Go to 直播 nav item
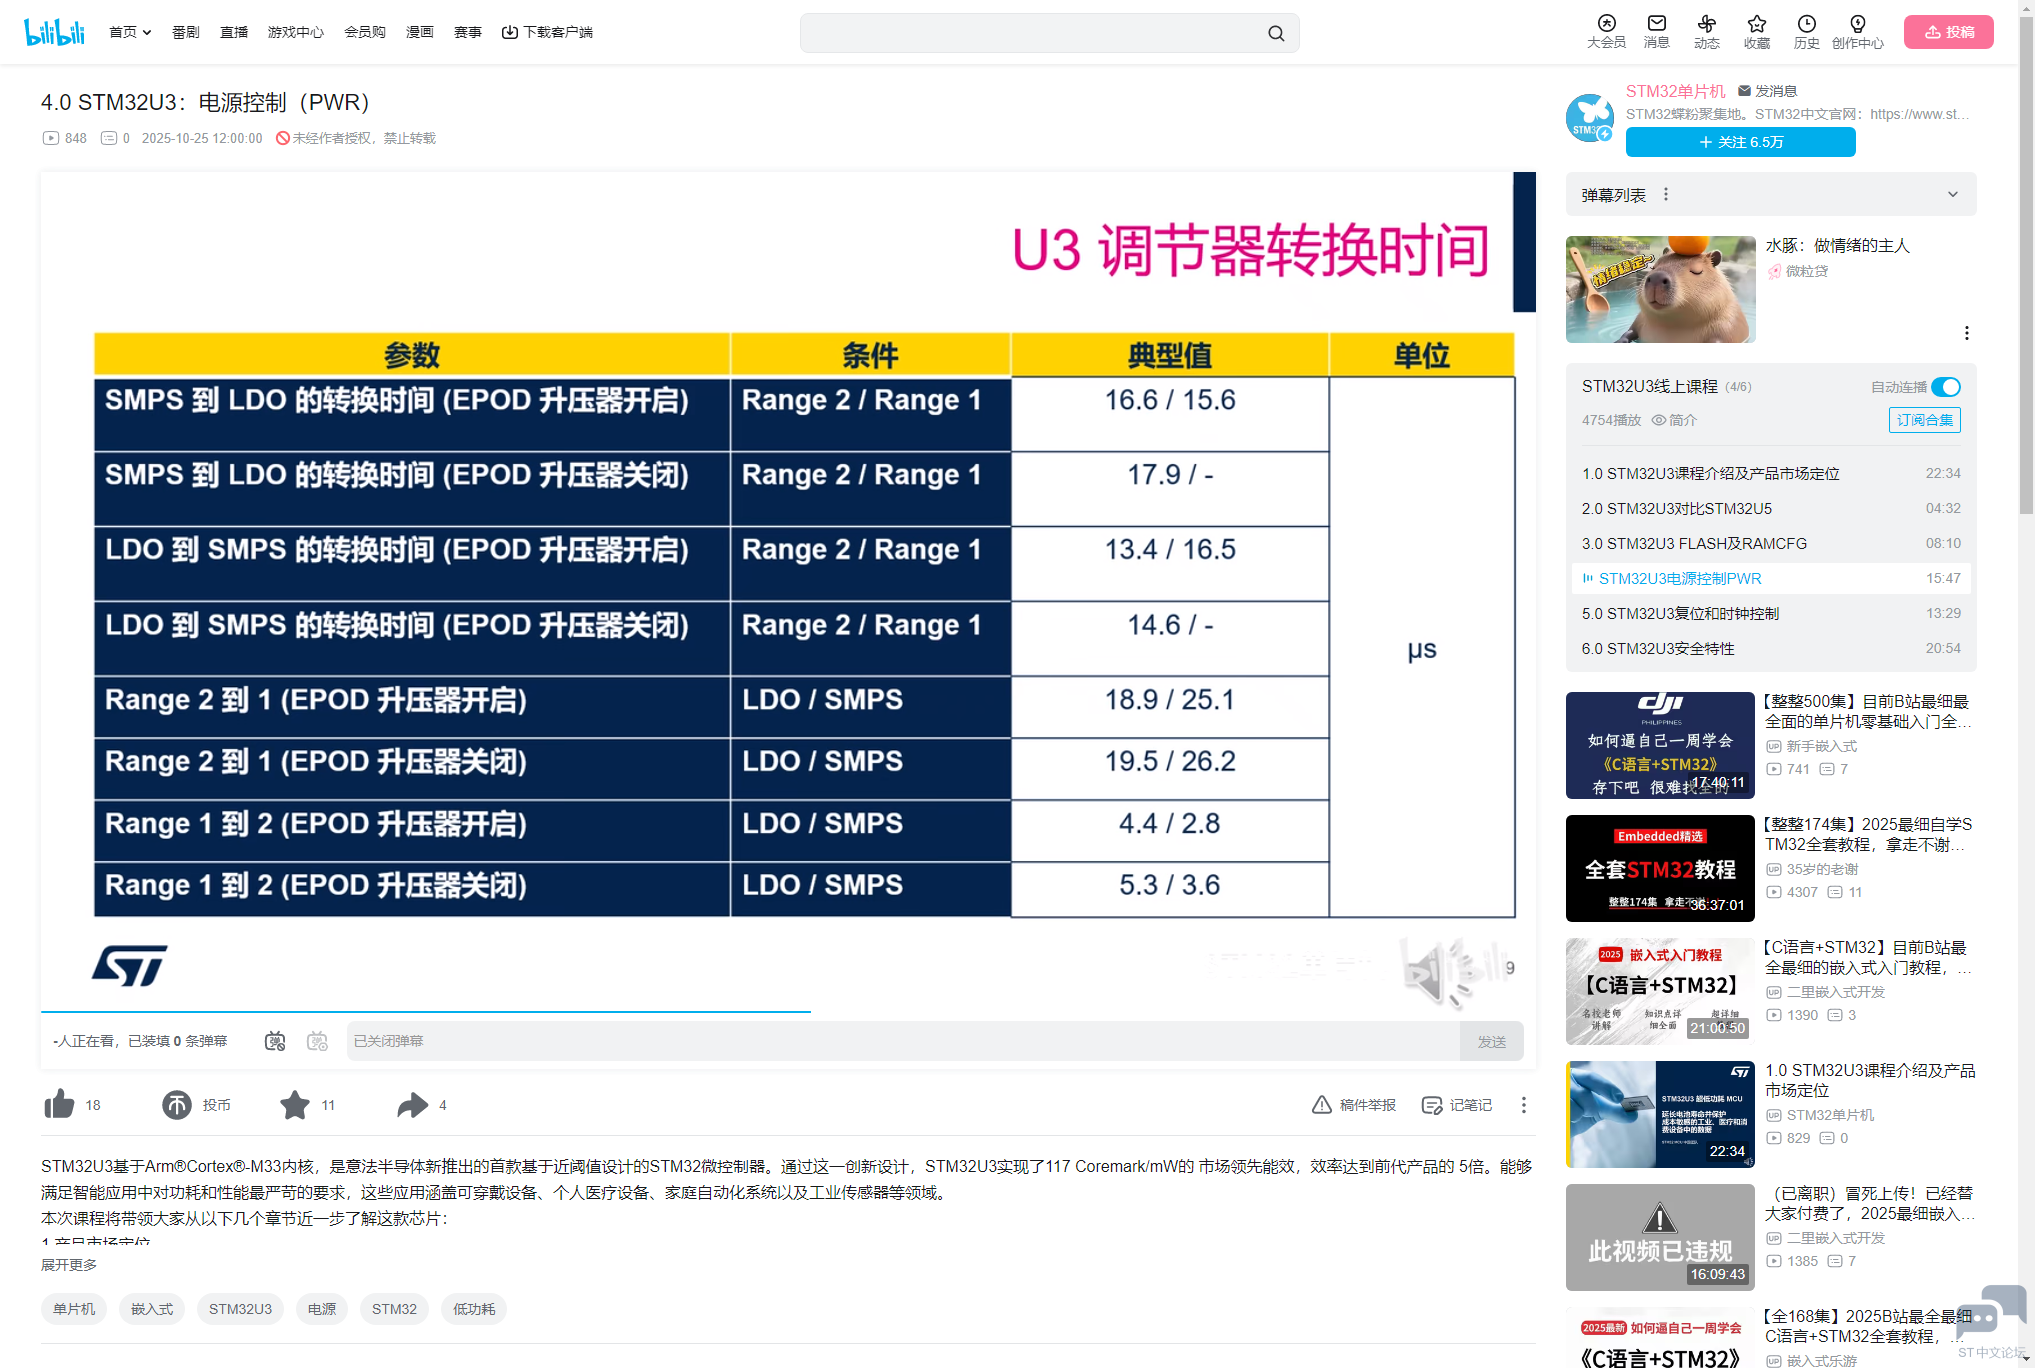Screen dimensions: 2035x1368 click(234, 32)
